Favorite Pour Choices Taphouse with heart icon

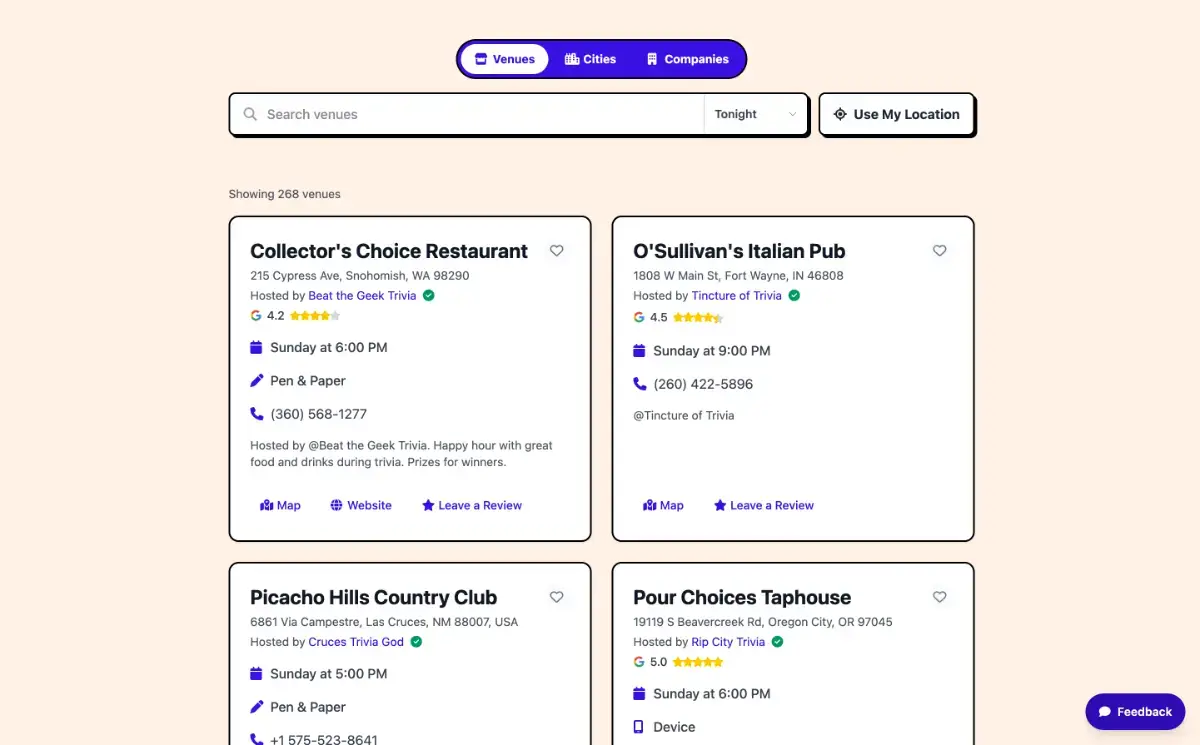(940, 597)
